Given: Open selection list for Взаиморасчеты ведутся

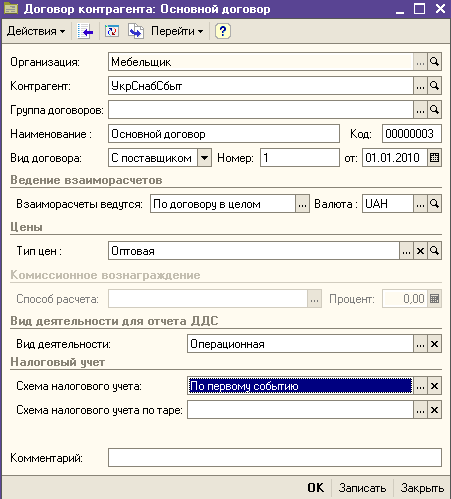Looking at the screenshot, I should pos(302,204).
